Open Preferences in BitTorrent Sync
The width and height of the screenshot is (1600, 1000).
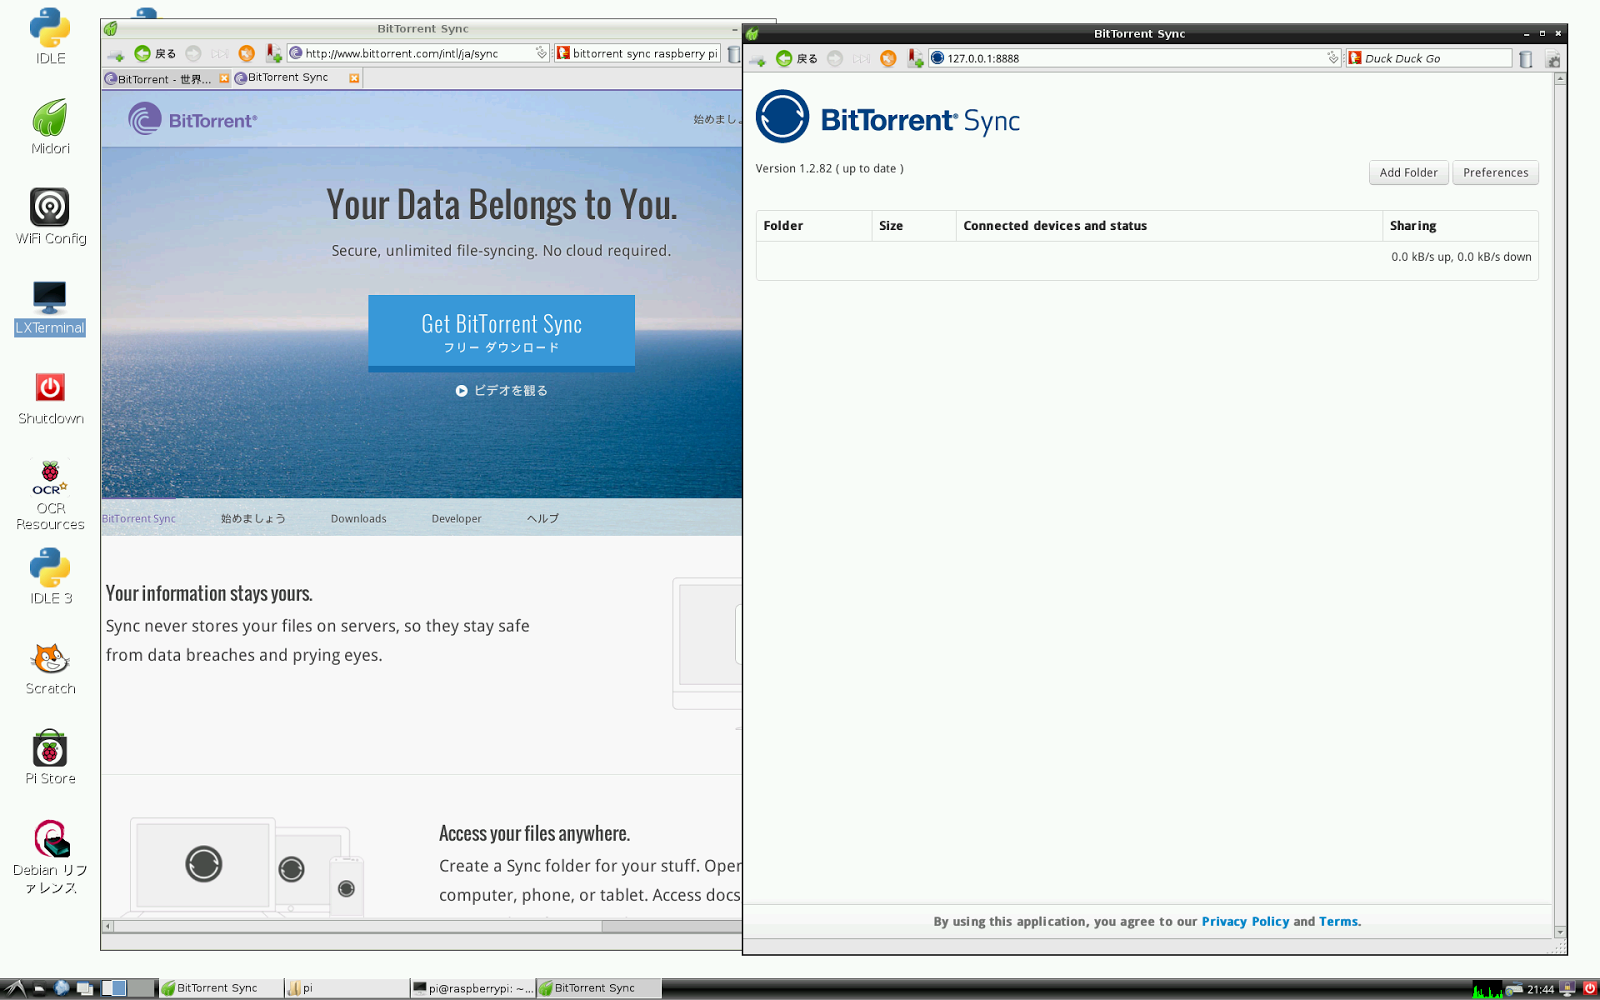[x=1495, y=172]
